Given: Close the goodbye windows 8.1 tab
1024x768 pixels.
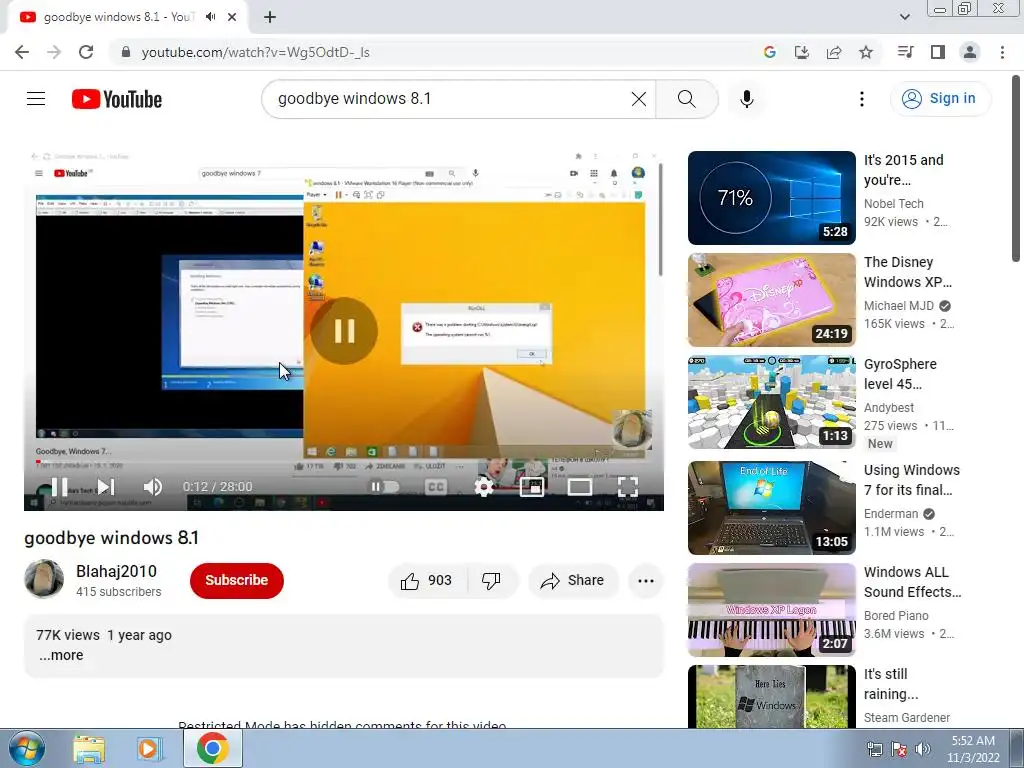Looking at the screenshot, I should [232, 17].
